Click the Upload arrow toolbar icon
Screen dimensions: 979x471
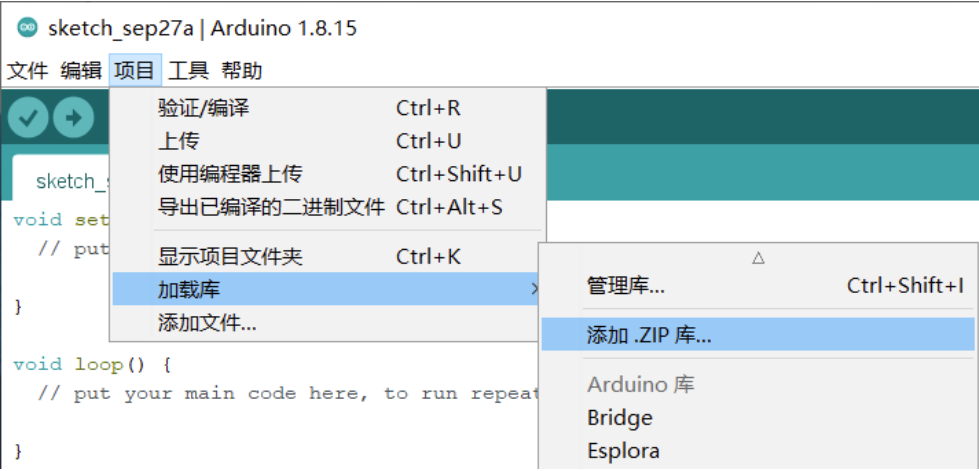74,117
